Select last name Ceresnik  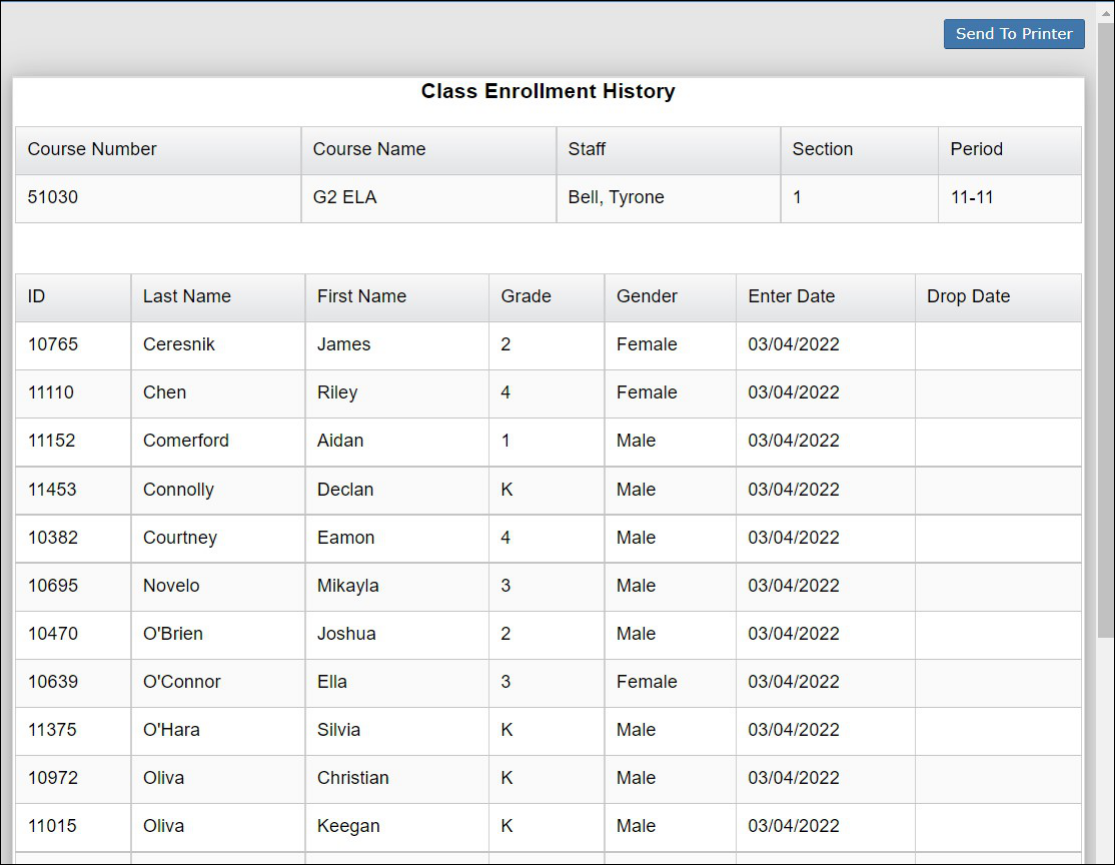(178, 345)
